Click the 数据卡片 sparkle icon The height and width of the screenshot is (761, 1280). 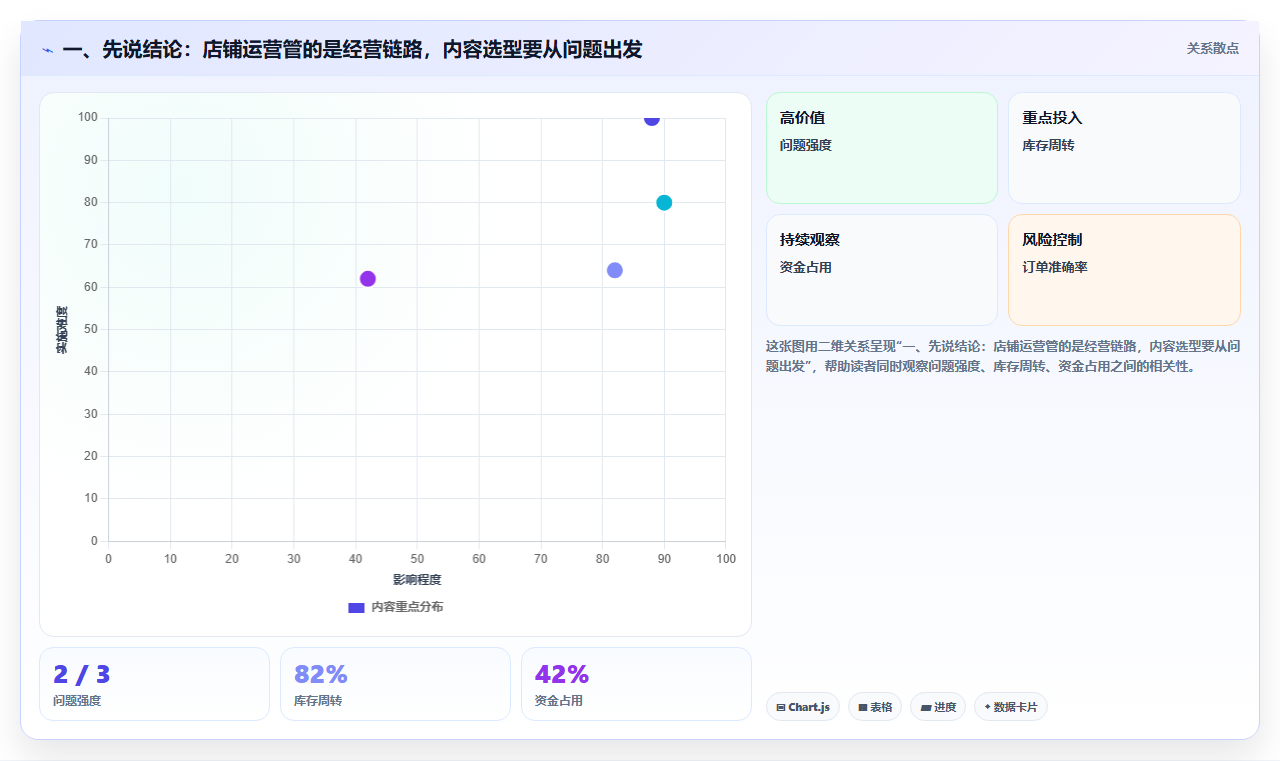point(987,707)
